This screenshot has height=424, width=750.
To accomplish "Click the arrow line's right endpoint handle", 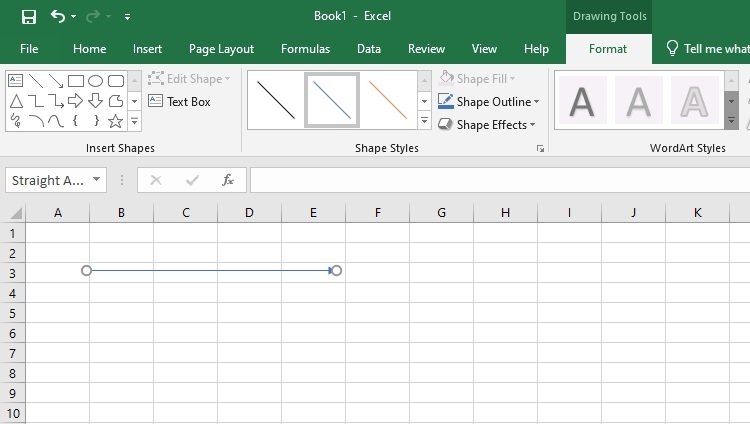I will tap(337, 271).
